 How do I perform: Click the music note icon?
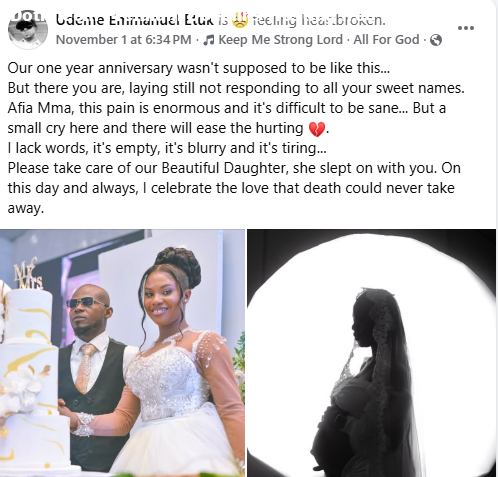coord(209,40)
